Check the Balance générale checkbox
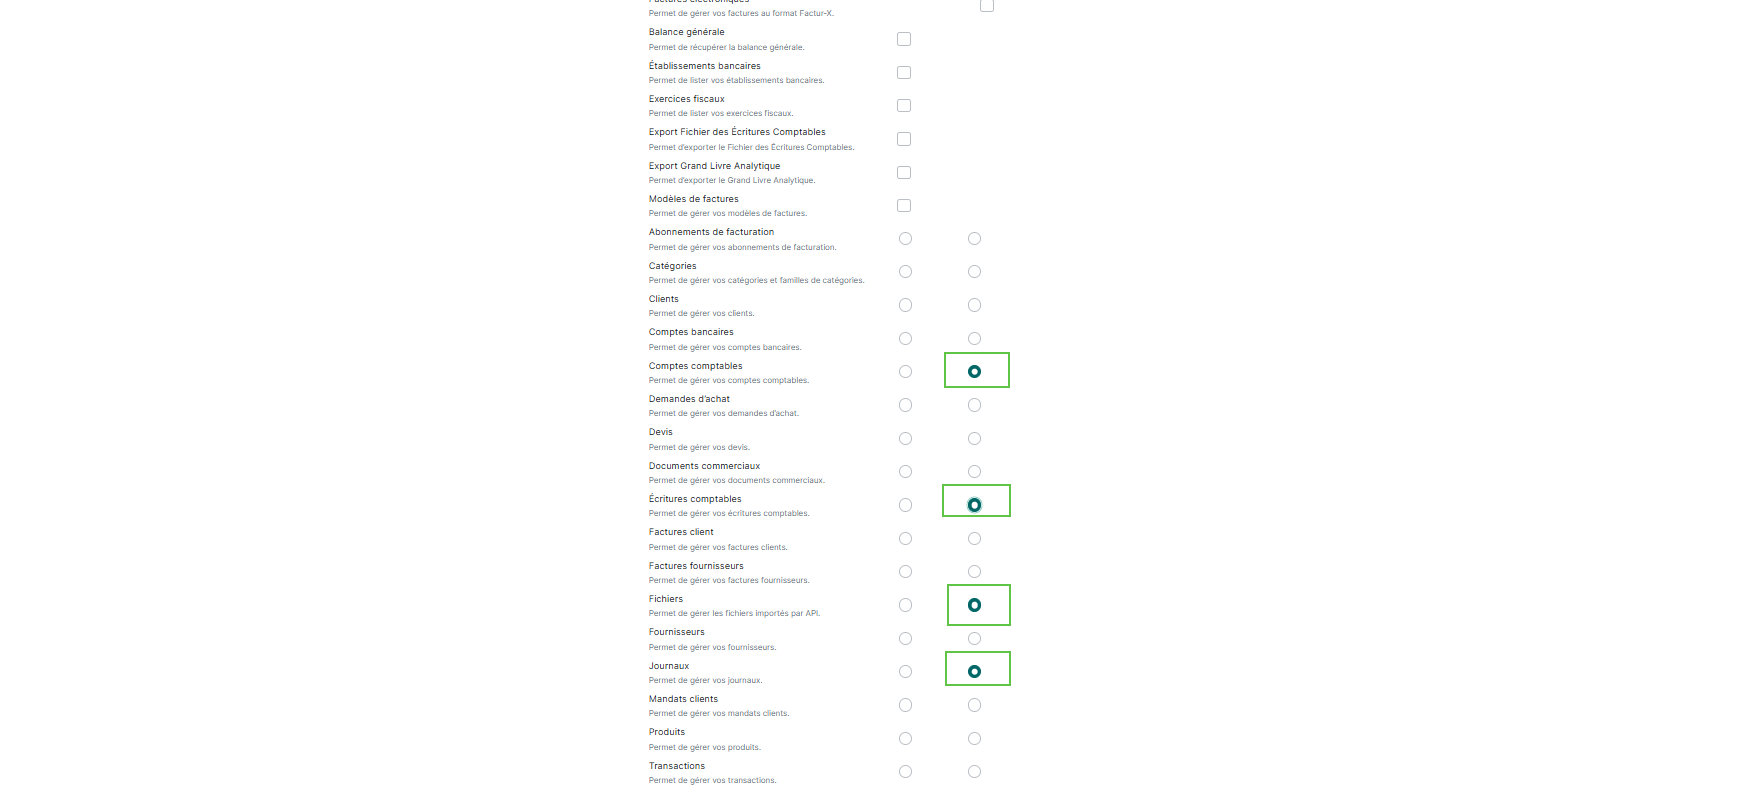The height and width of the screenshot is (796, 1740). 904,39
